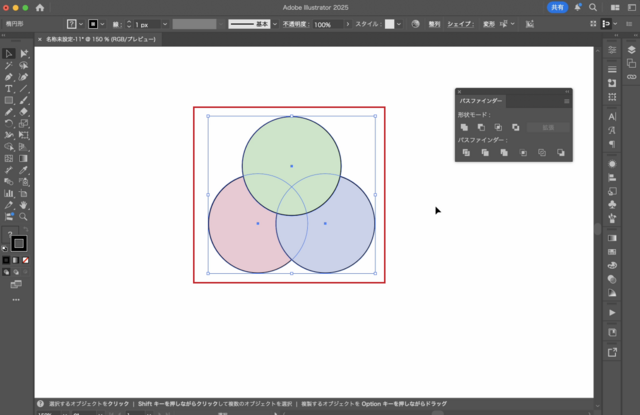Select the Paintbrush tool

(x=24, y=100)
